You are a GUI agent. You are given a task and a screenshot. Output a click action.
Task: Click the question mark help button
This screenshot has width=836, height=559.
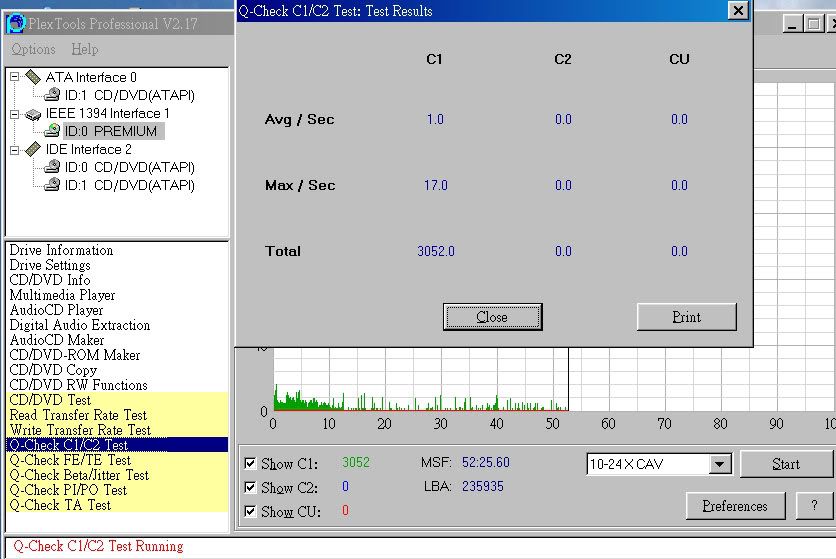pyautogui.click(x=814, y=506)
